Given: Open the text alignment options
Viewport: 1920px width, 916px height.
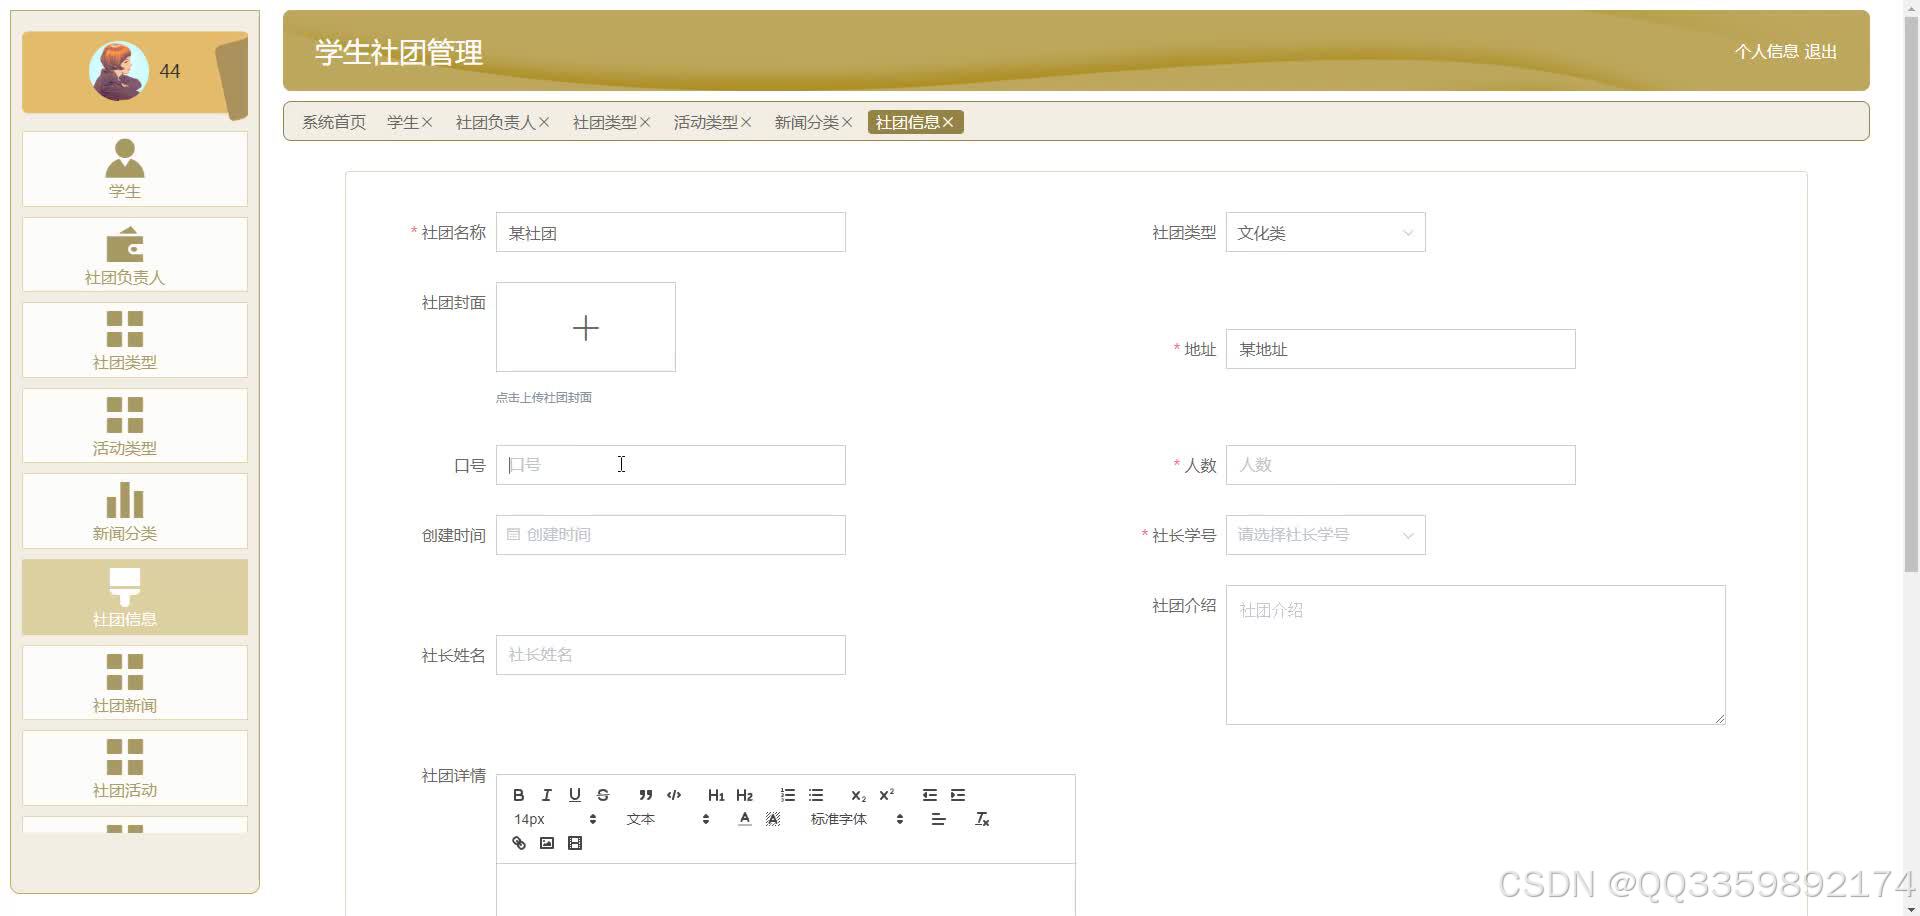Looking at the screenshot, I should [938, 819].
